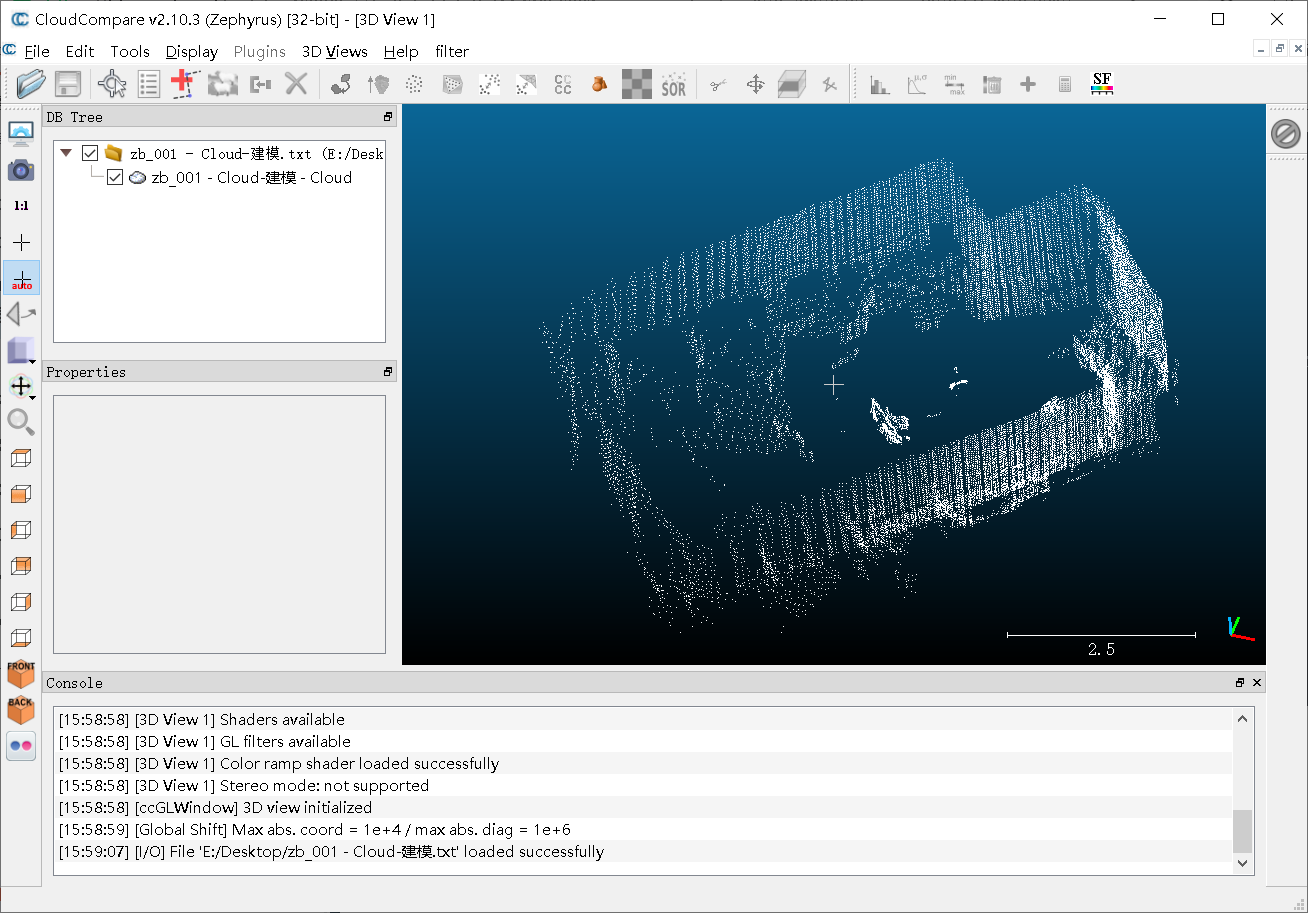Open the Primitive factory icon

[x=599, y=85]
